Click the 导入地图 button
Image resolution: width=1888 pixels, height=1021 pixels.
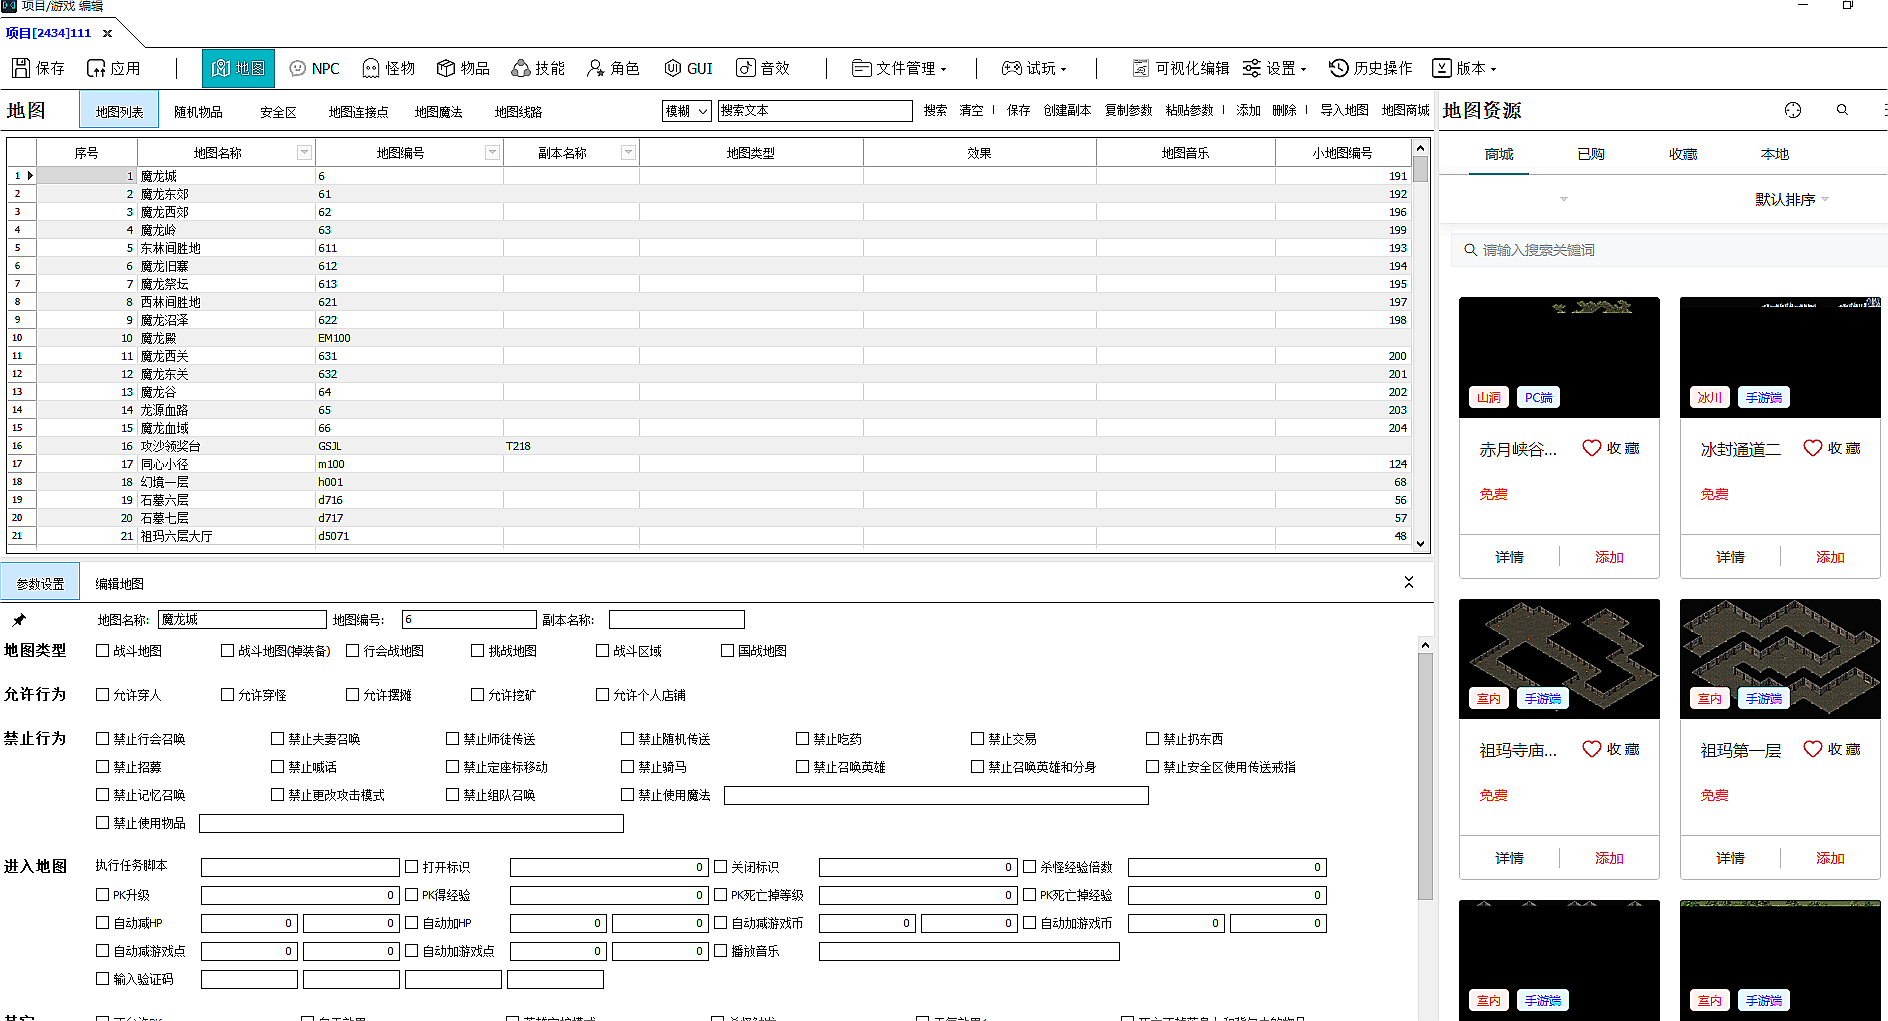pos(1343,110)
